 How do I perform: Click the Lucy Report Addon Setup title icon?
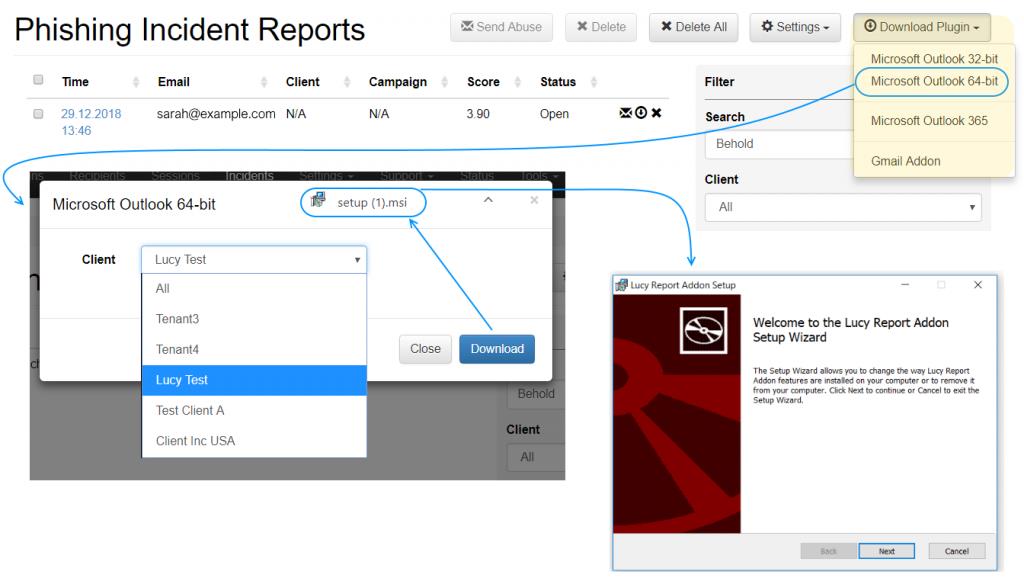pos(621,285)
